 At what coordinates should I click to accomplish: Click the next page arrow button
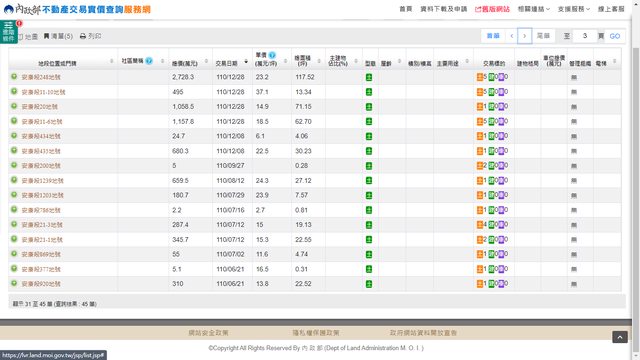pyautogui.click(x=524, y=36)
